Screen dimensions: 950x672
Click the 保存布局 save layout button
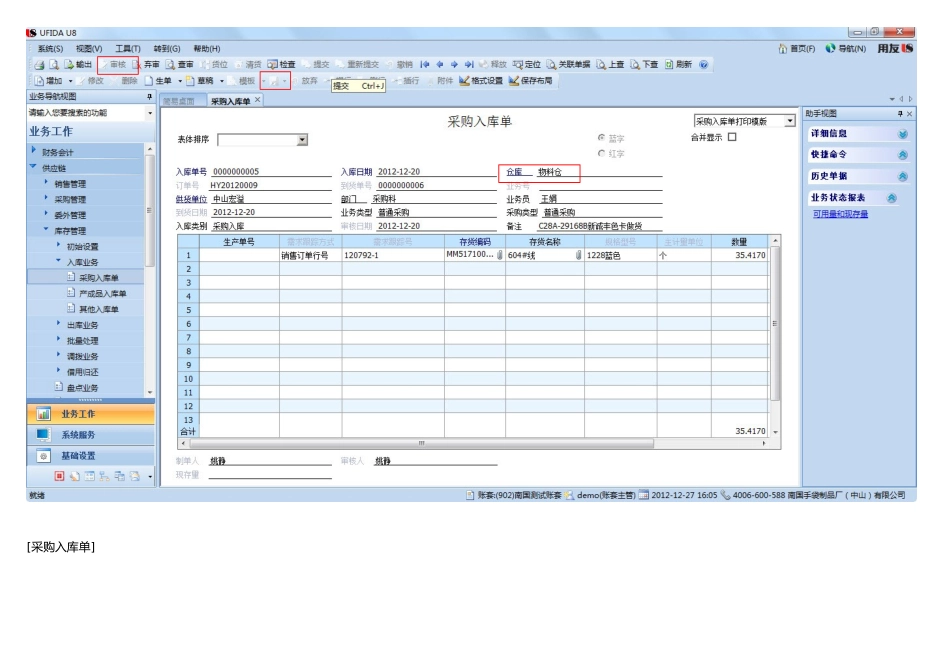[x=531, y=81]
